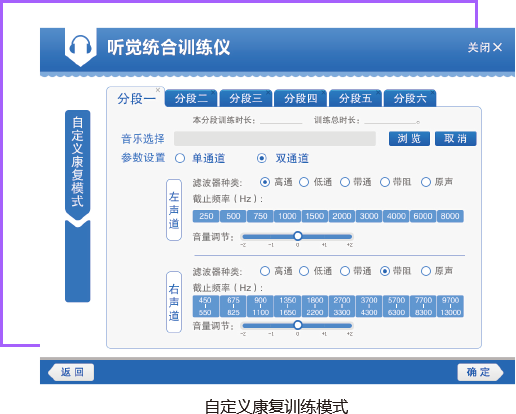Image resolution: width=516 pixels, height=414 pixels.
Task: Pick the 450-550 band for right channel
Action: (x=206, y=306)
